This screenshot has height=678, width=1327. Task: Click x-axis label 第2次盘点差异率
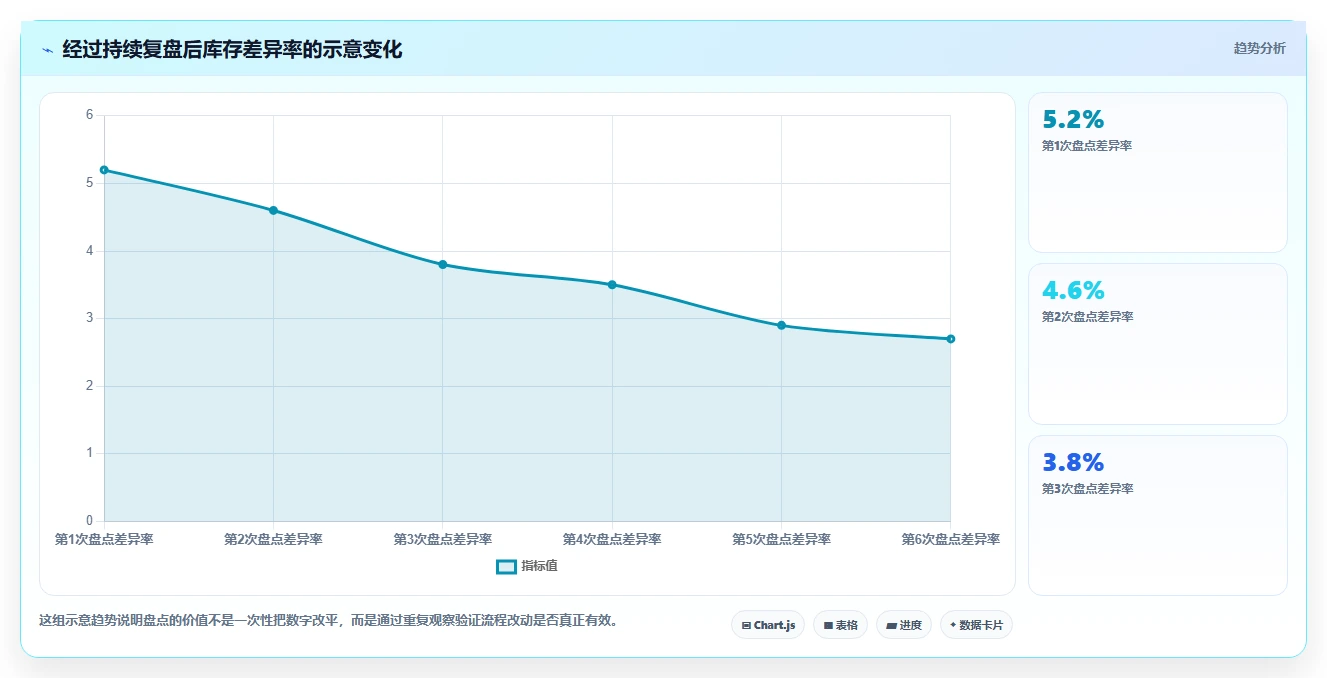tap(273, 539)
